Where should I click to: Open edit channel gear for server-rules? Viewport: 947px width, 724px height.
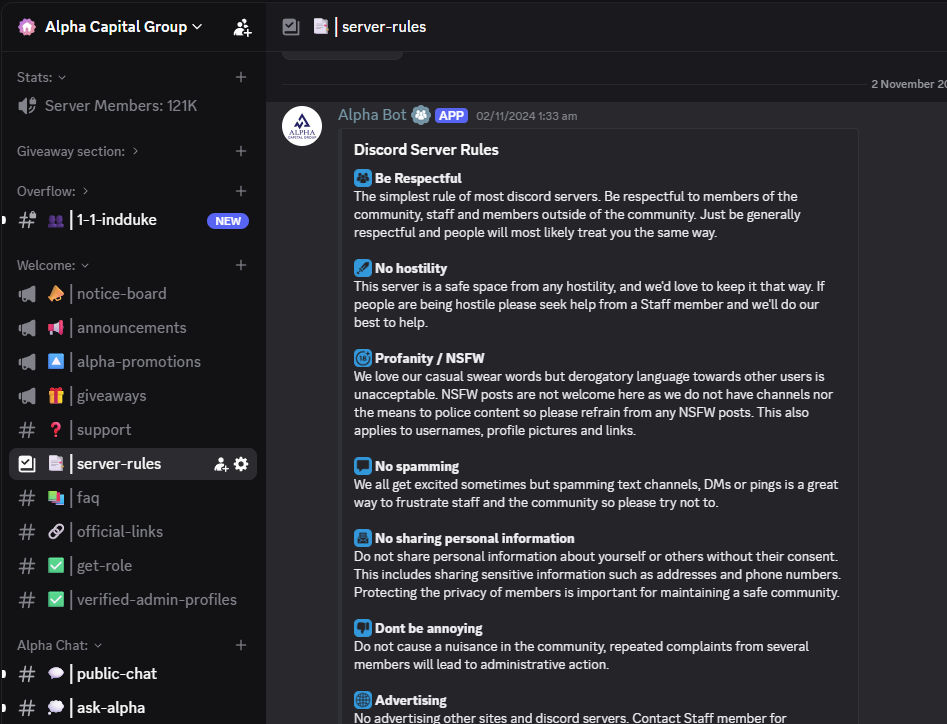tap(241, 464)
